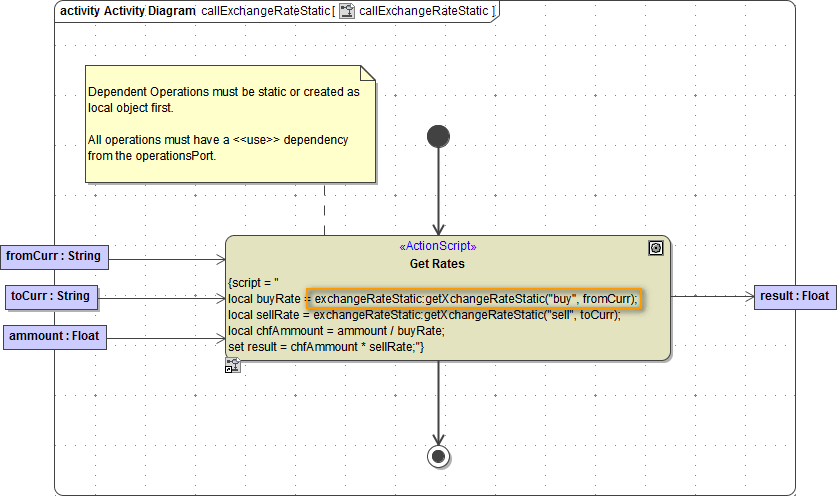The width and height of the screenshot is (838, 497).
Task: Click the highlighted getXchangeRateStatic("buy") expression
Action: coord(474,299)
